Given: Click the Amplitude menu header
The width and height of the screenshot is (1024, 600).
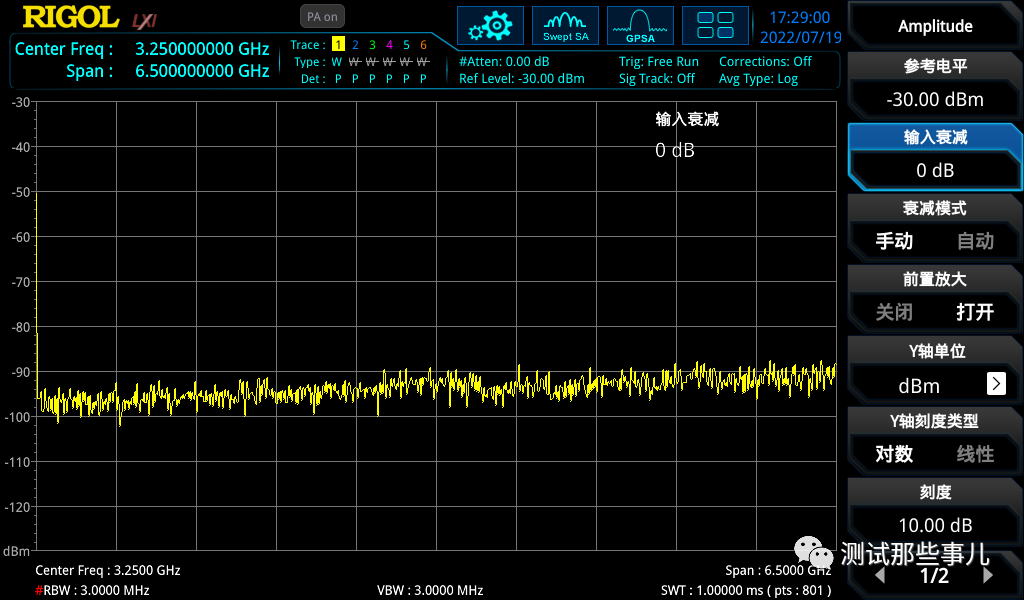Looking at the screenshot, I should coord(934,25).
